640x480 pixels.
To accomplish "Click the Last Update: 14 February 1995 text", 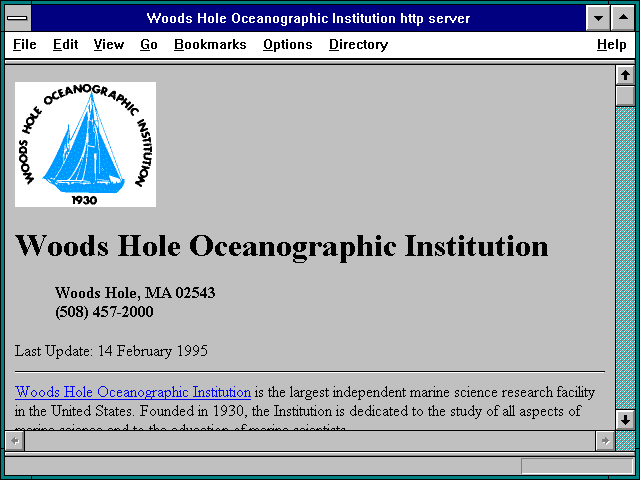I will tap(111, 351).
